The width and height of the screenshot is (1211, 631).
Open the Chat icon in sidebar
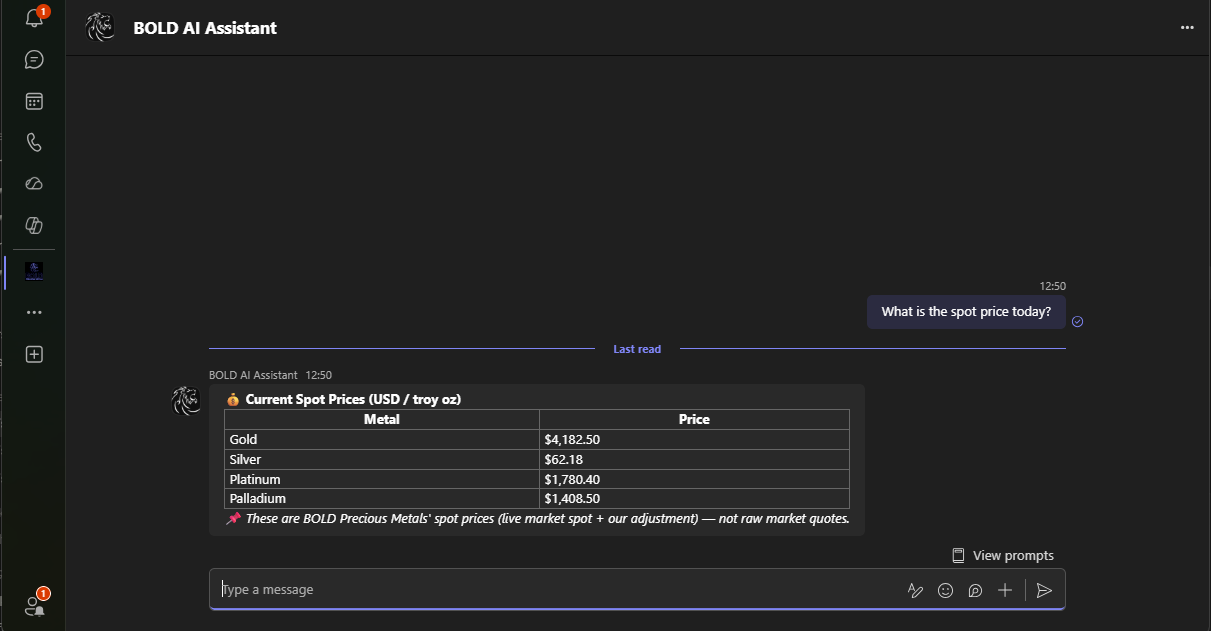34,60
